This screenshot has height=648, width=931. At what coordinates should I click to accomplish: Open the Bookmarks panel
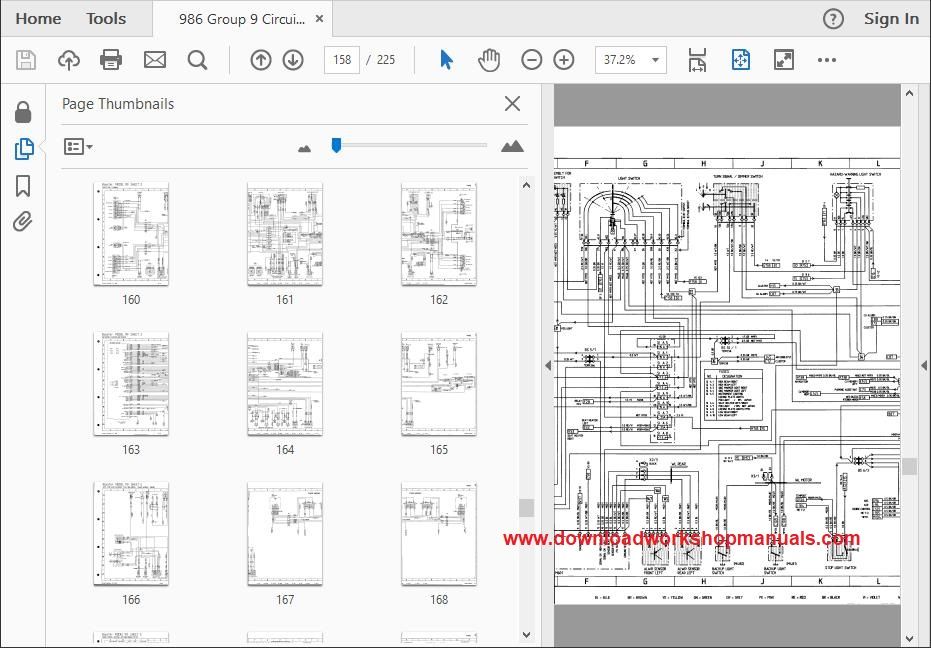point(23,186)
